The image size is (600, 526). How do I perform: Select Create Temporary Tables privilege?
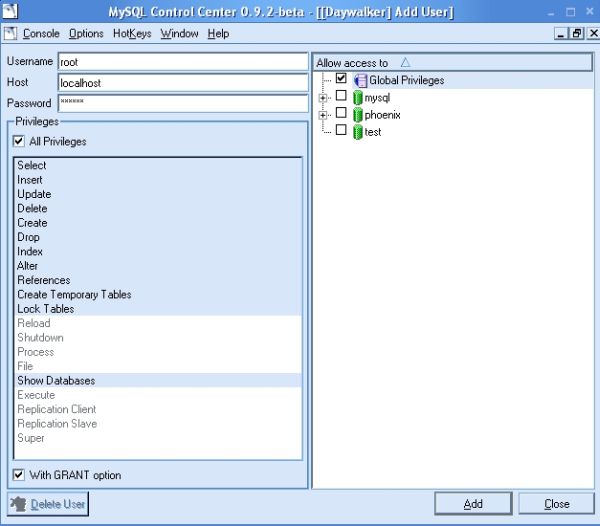click(158, 295)
